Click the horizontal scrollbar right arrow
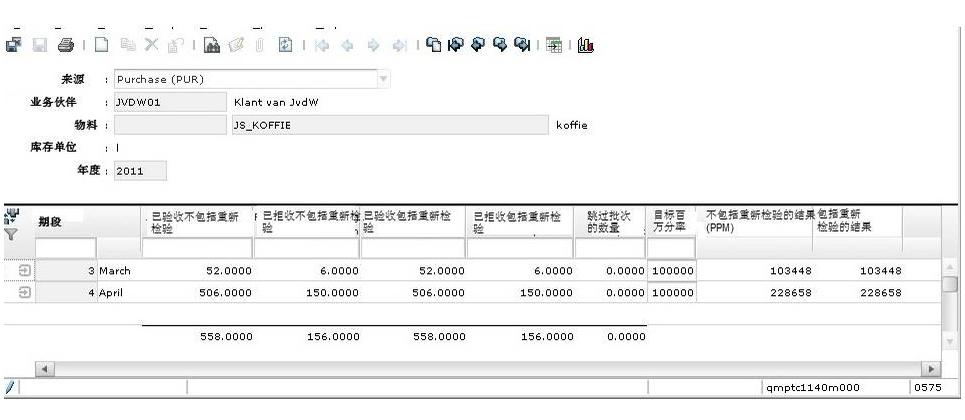The width and height of the screenshot is (965, 420). tap(935, 370)
